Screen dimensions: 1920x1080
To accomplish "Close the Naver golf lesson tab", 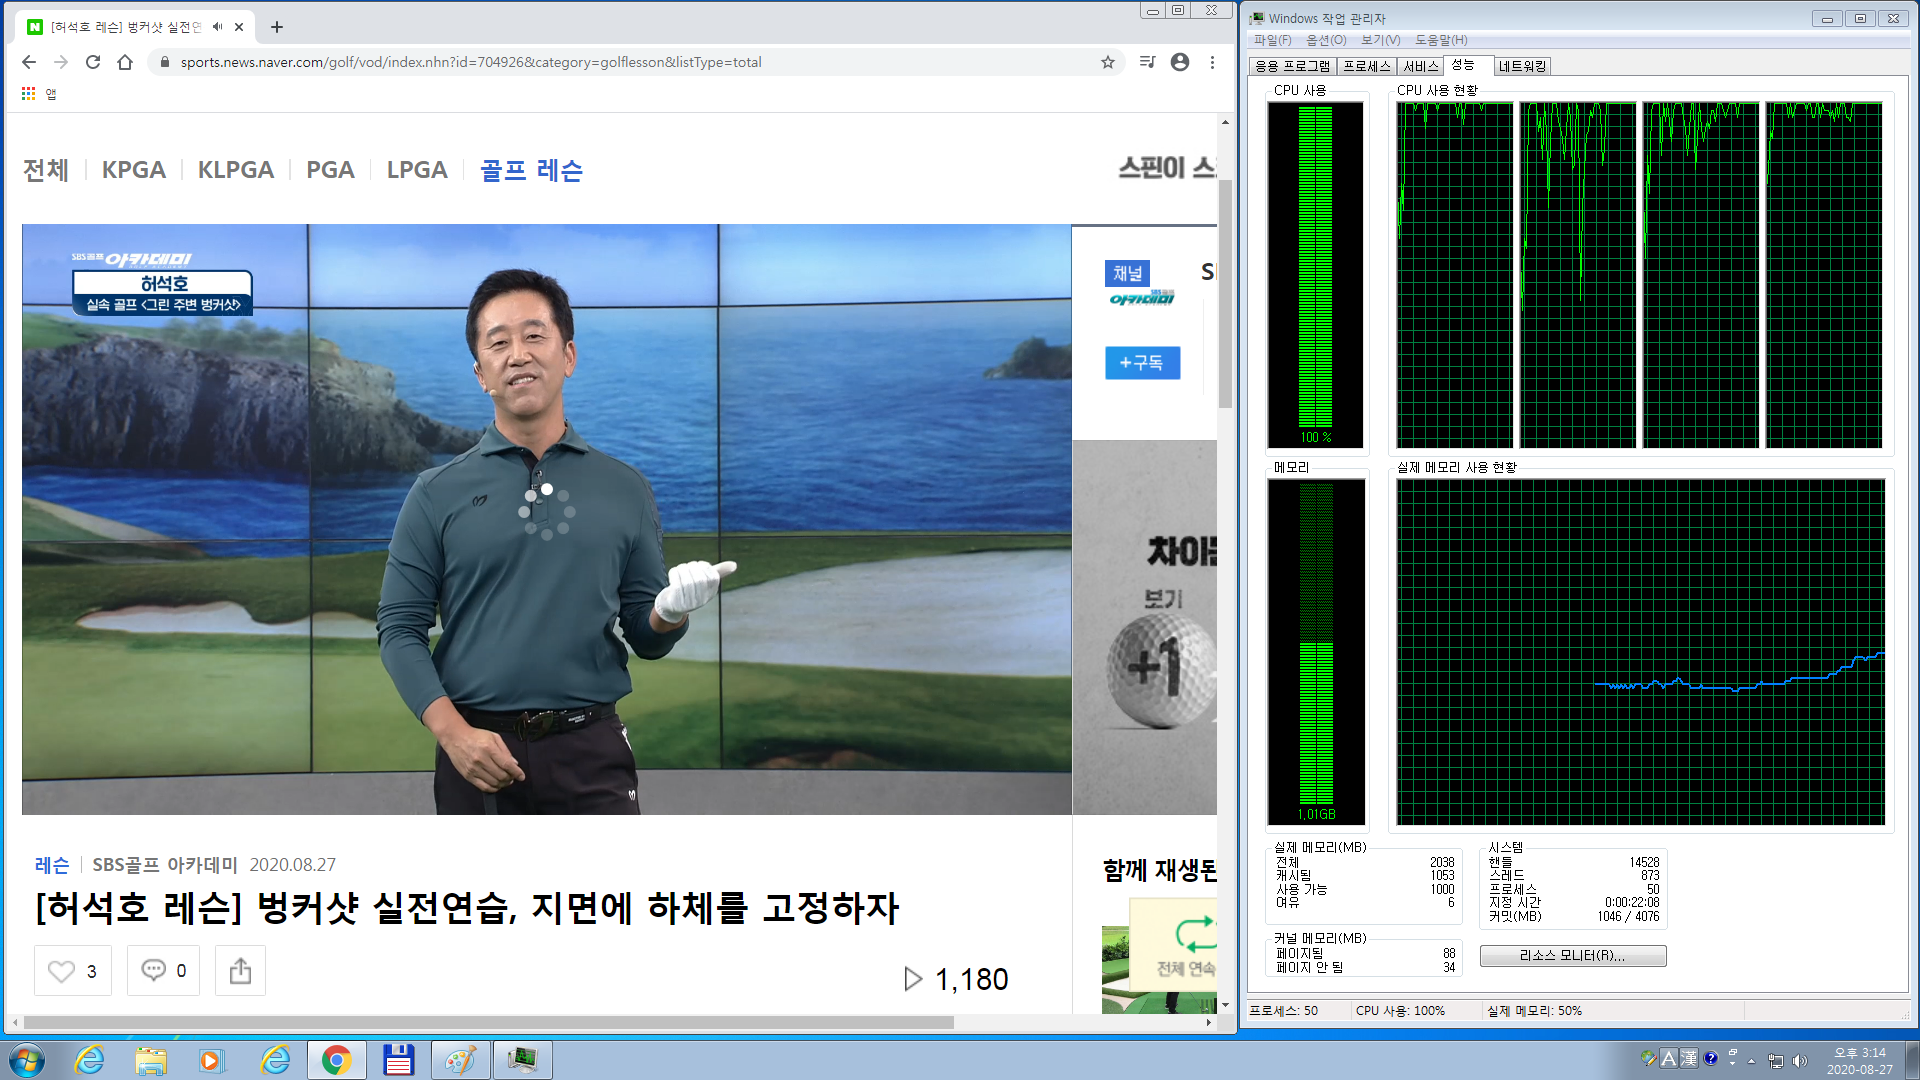I will pyautogui.click(x=239, y=27).
